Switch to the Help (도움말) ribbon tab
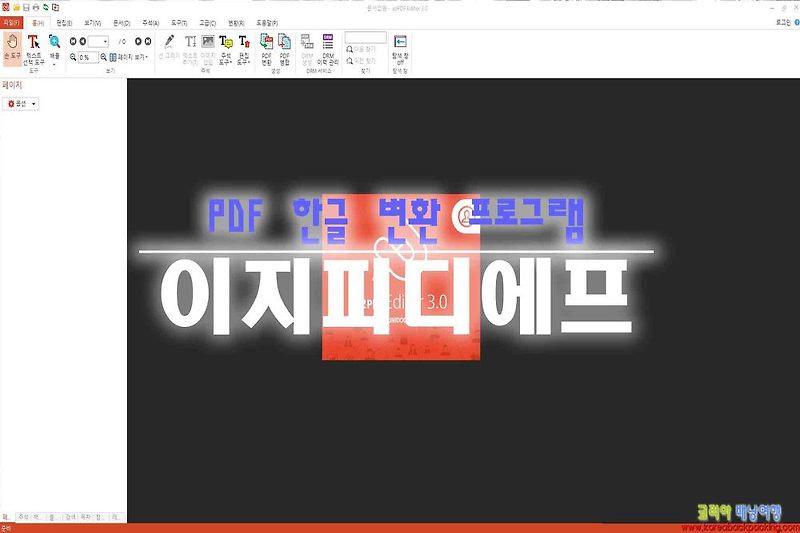 (x=267, y=23)
